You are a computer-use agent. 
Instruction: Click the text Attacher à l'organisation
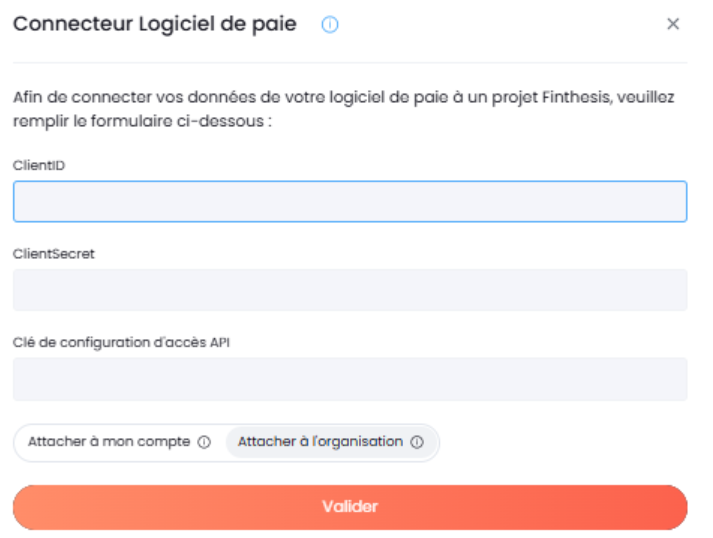coord(321,442)
